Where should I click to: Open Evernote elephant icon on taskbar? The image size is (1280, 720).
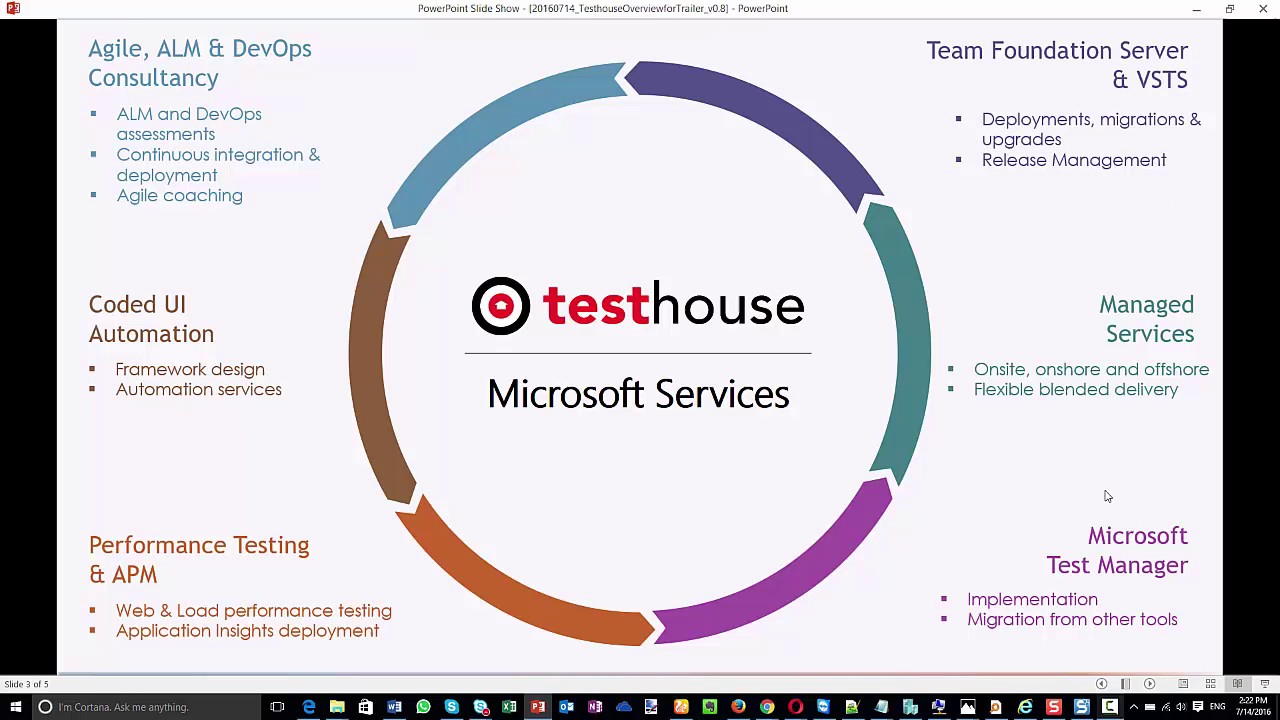click(x=709, y=707)
